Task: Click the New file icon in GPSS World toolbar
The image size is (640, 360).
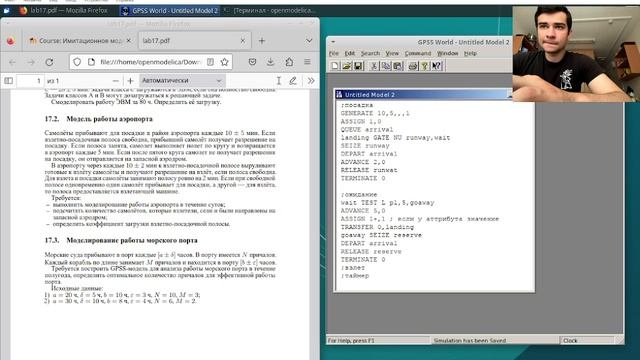Action: pyautogui.click(x=335, y=66)
